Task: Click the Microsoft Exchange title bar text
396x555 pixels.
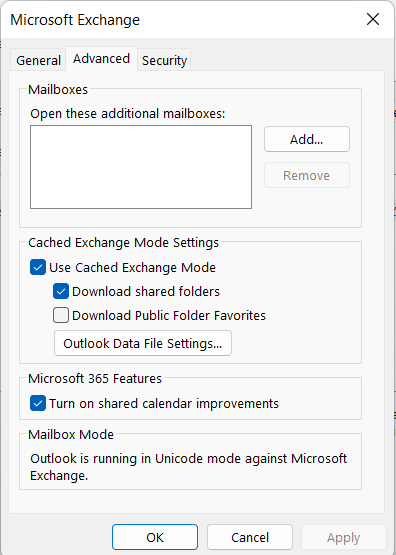Action: tap(75, 20)
